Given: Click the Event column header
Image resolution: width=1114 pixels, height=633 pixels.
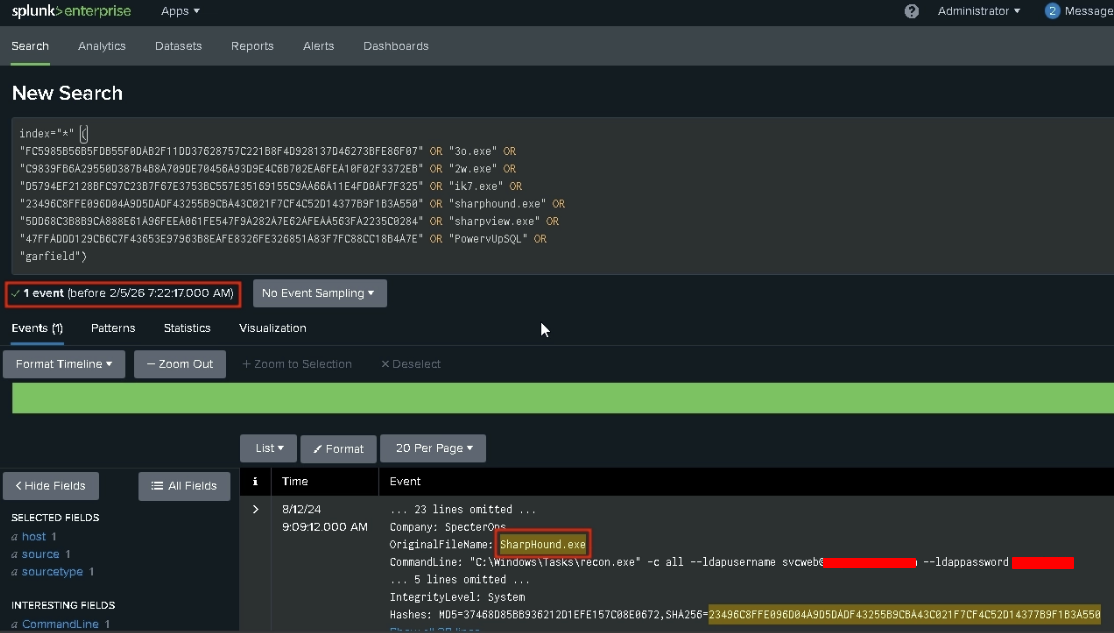Looking at the screenshot, I should tap(405, 482).
